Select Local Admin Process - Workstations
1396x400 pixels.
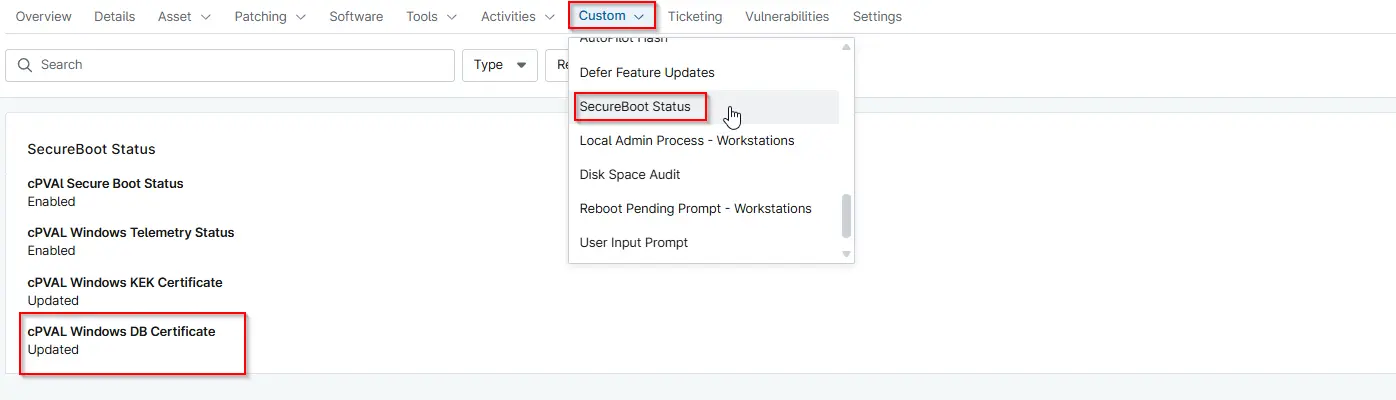(x=687, y=141)
